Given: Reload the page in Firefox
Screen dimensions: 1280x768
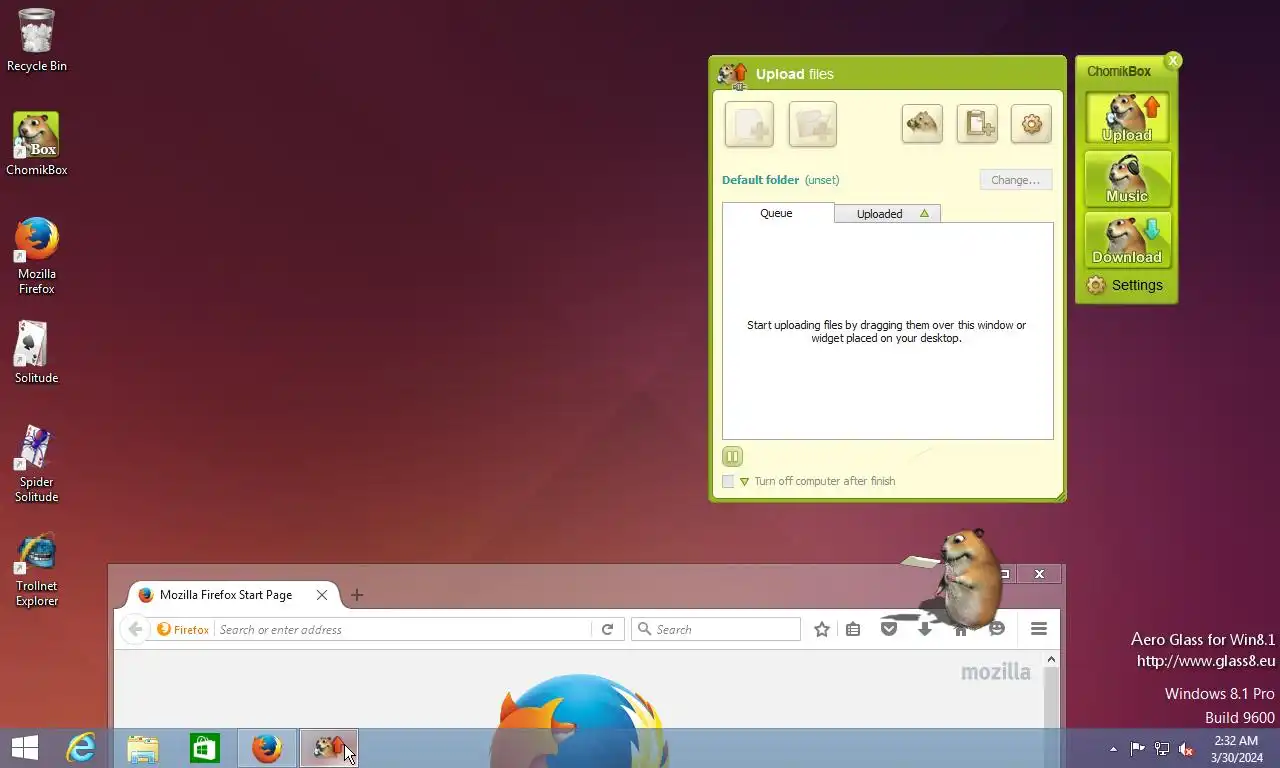Looking at the screenshot, I should pyautogui.click(x=607, y=629).
